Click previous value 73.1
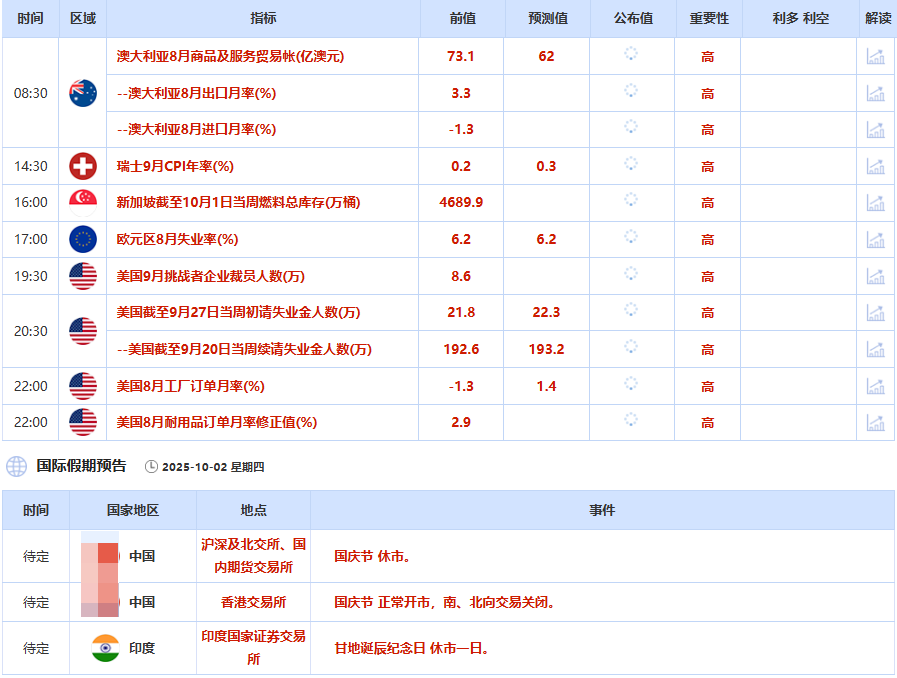 click(x=461, y=56)
